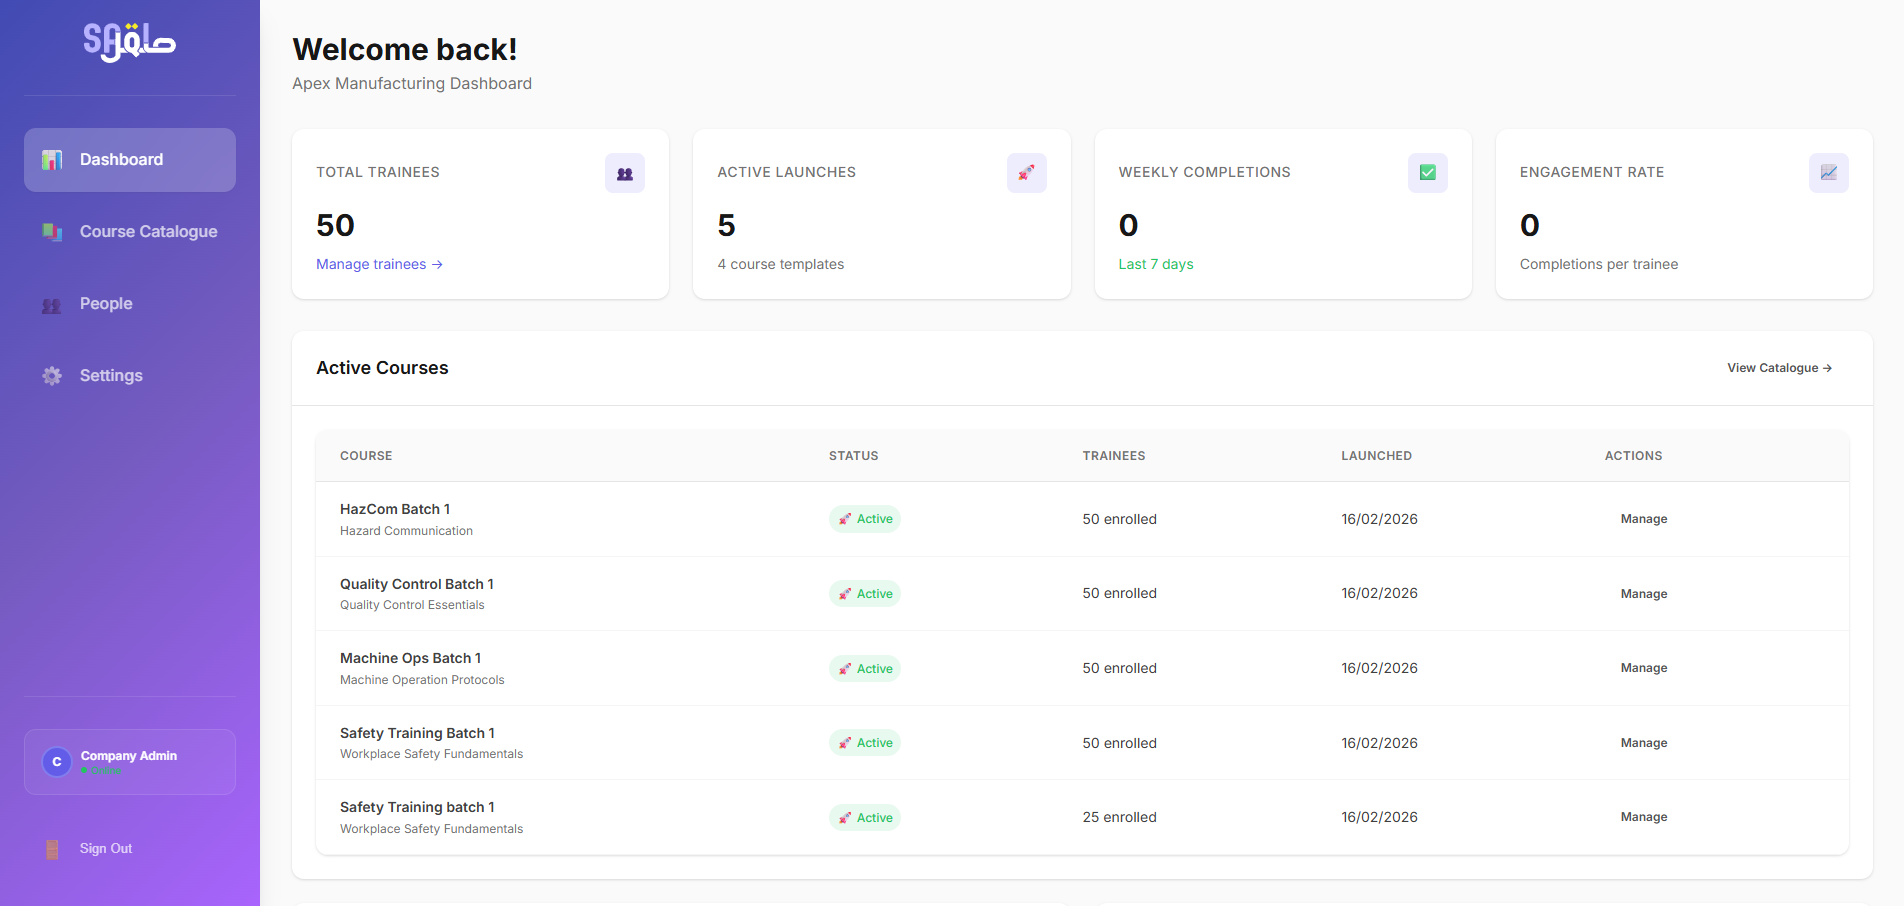Click the Manage trainees link
Screen dimensions: 1904x906
point(378,264)
